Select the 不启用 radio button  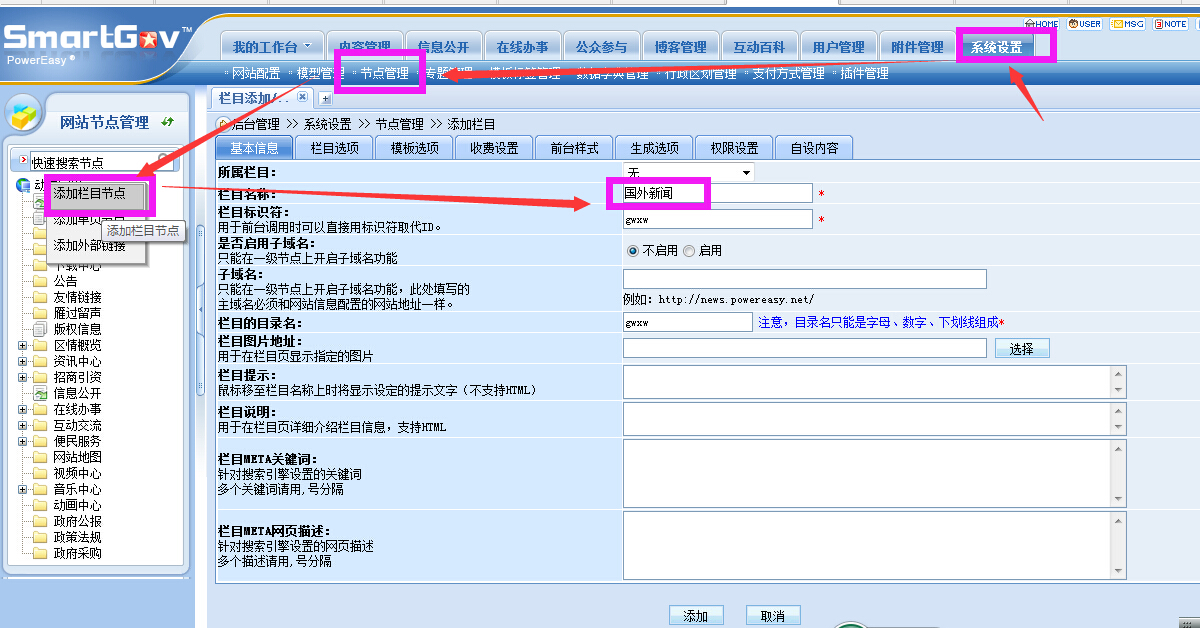click(632, 251)
